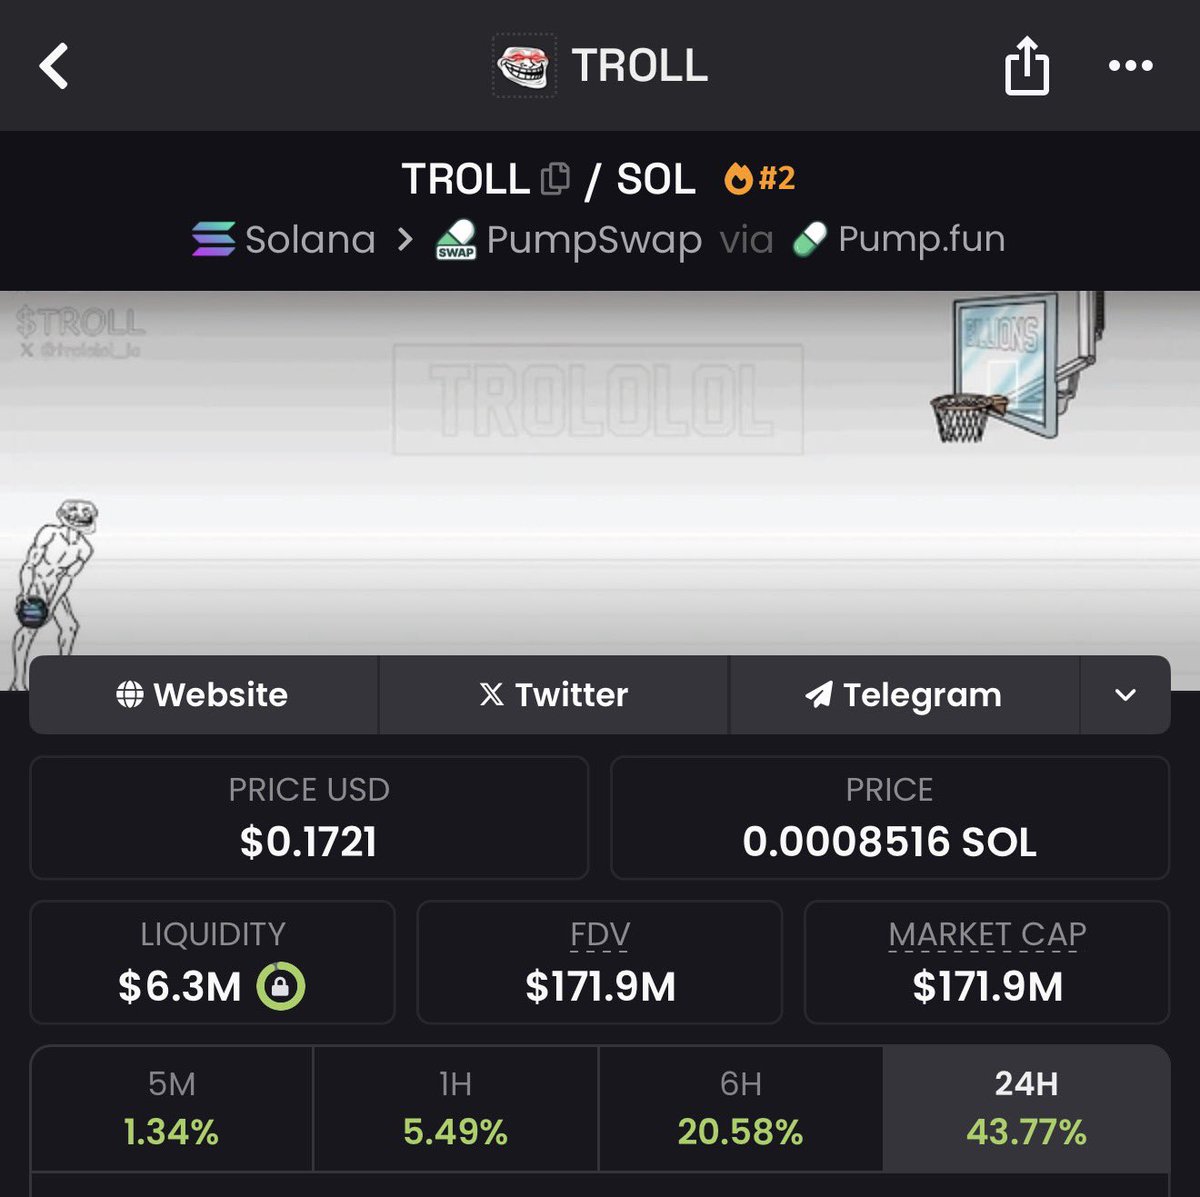
Task: Choose the 24H timeframe tab
Action: (x=1026, y=1108)
